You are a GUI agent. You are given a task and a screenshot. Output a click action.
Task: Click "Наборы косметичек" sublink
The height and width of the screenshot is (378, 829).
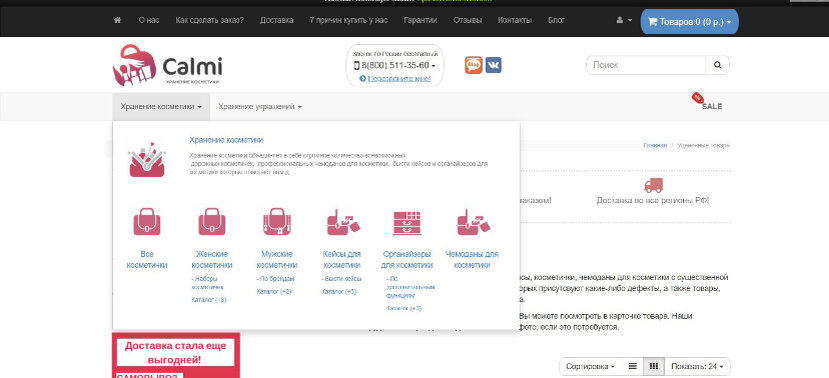(207, 283)
